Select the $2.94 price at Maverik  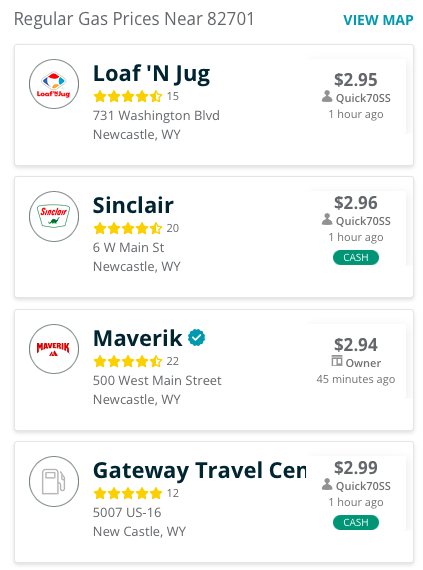(356, 345)
